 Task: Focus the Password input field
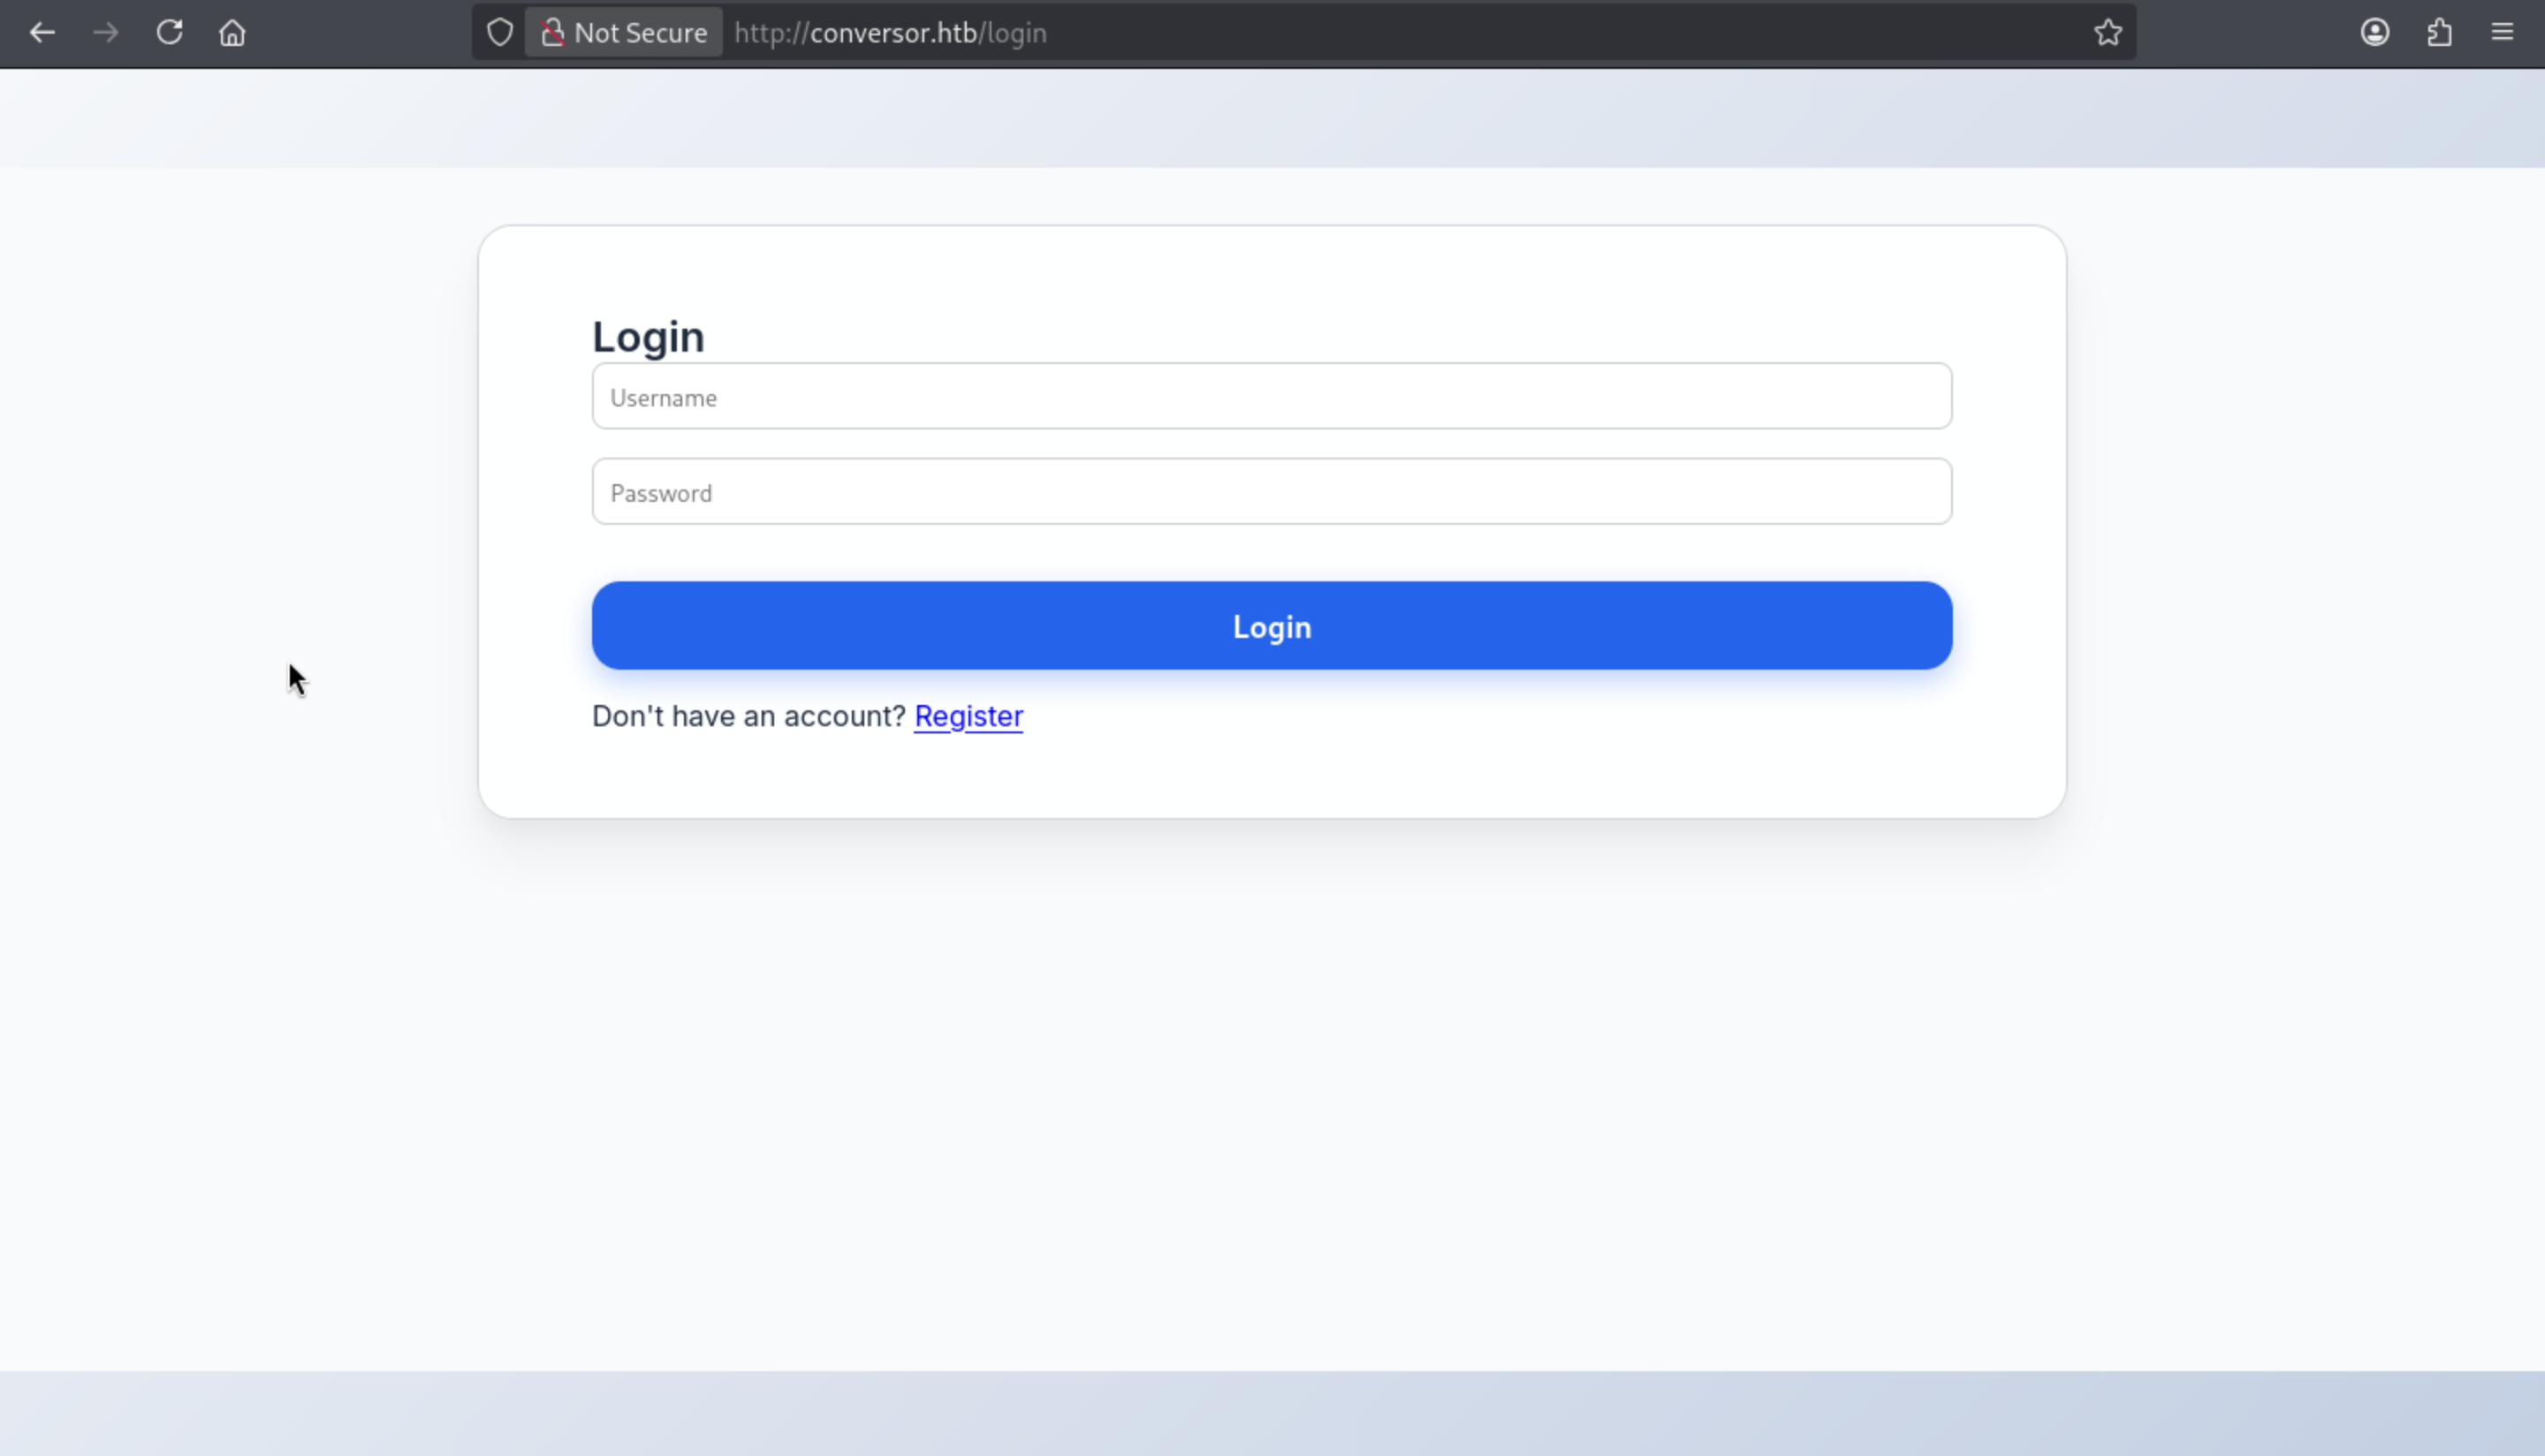pos(1271,492)
